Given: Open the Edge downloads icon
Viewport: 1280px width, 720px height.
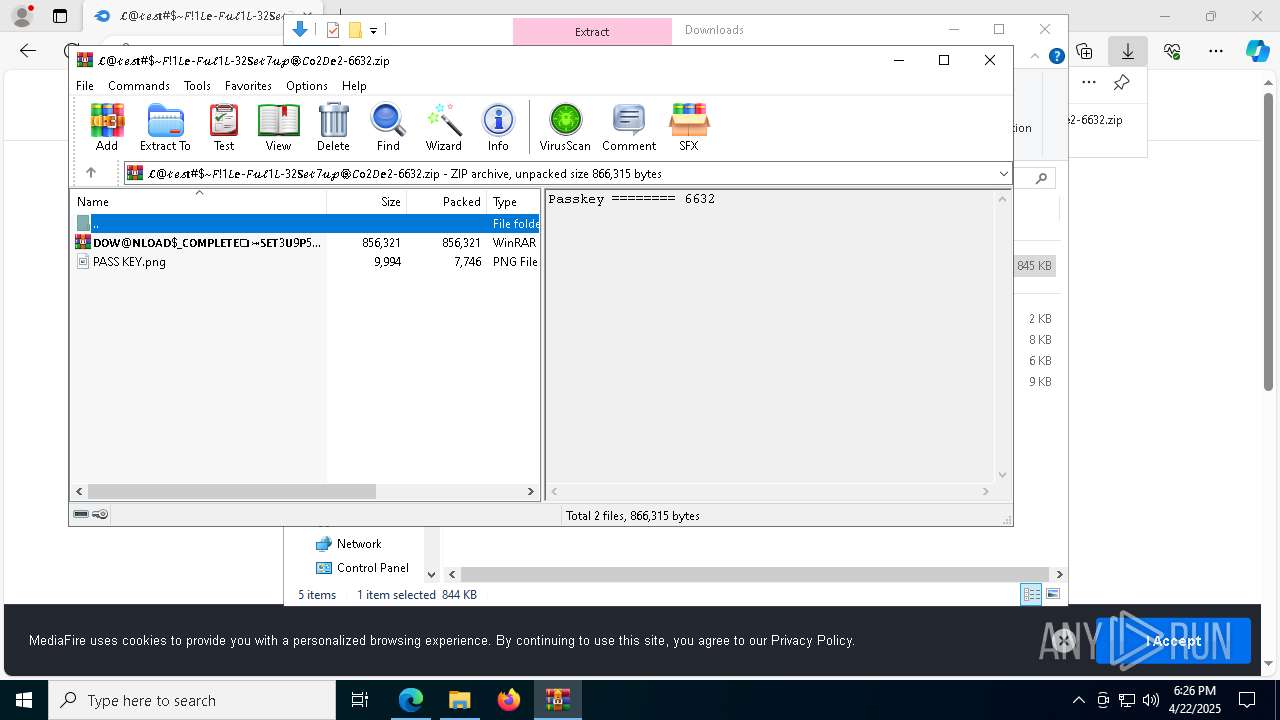Looking at the screenshot, I should 1128,51.
